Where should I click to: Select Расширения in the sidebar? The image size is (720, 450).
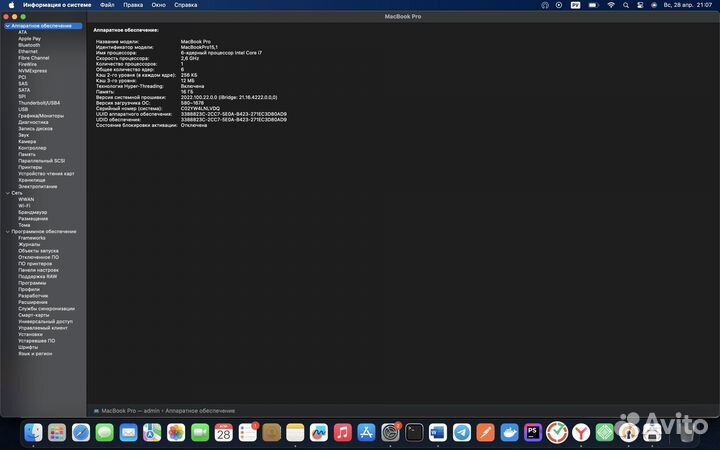click(33, 302)
